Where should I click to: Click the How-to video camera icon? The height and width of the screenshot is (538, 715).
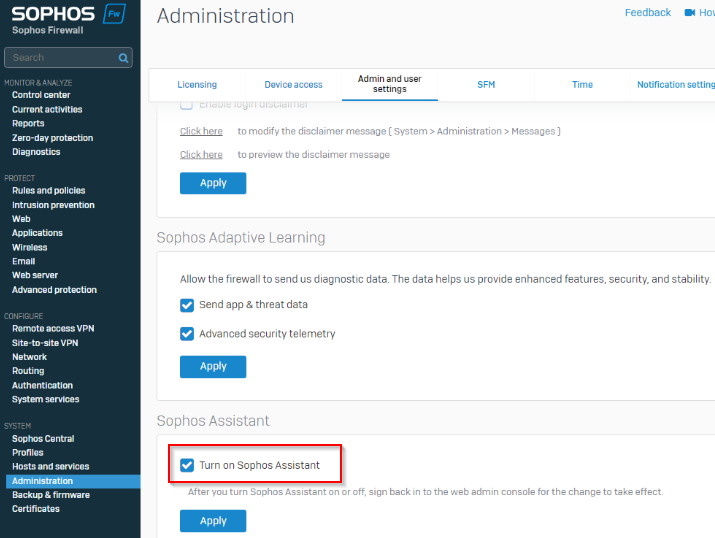689,13
